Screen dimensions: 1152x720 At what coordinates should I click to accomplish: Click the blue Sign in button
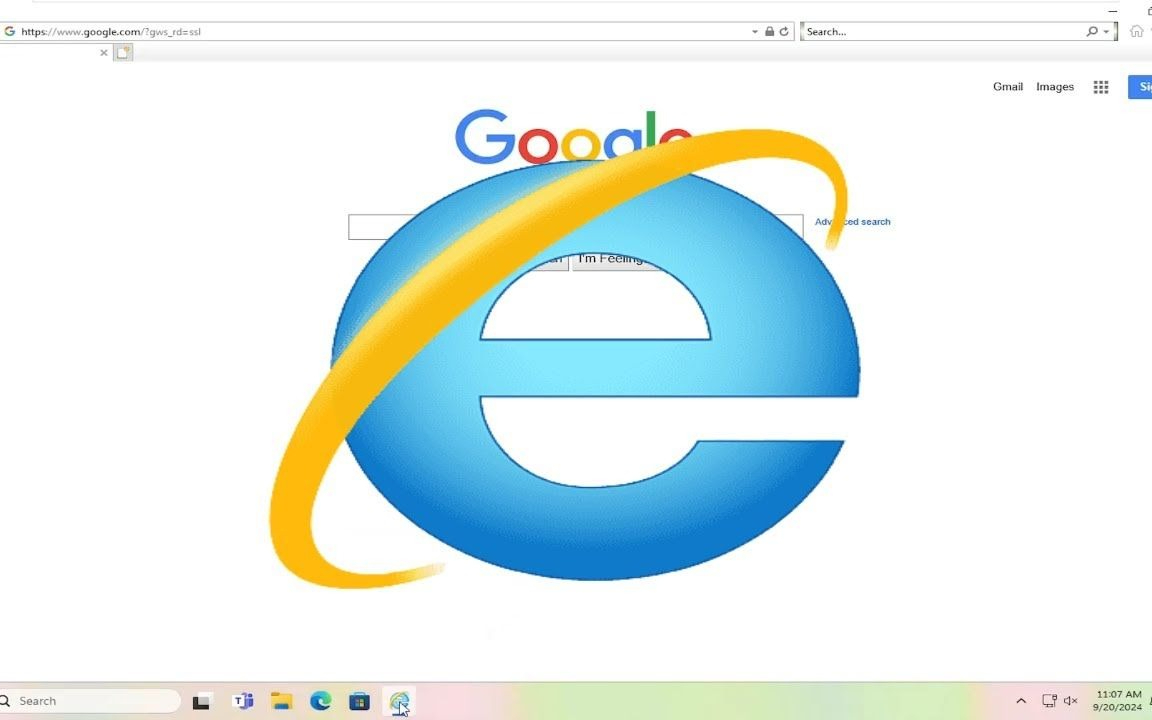pos(1140,87)
